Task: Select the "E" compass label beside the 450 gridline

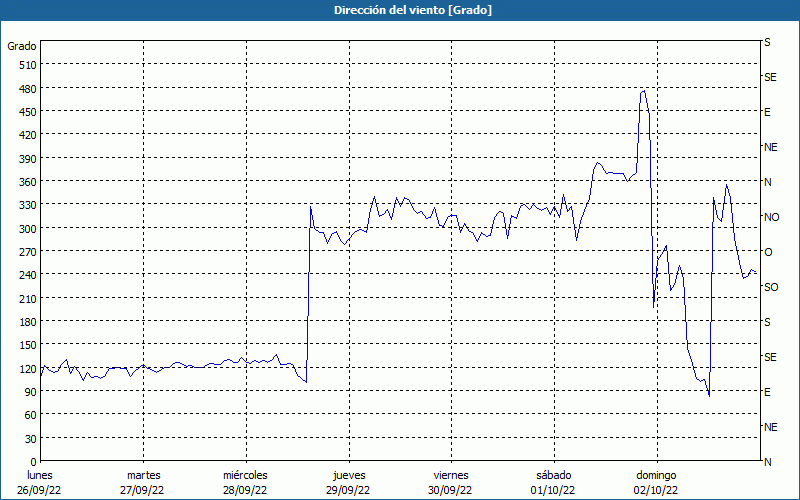Action: (x=767, y=112)
